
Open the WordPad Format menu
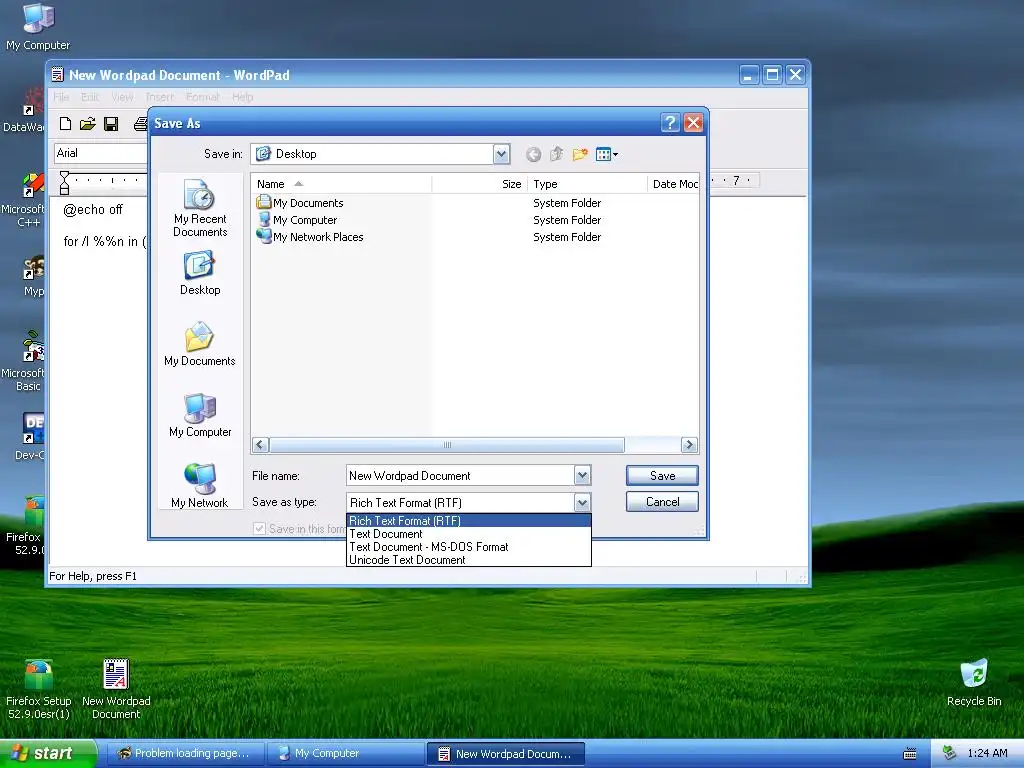202,97
